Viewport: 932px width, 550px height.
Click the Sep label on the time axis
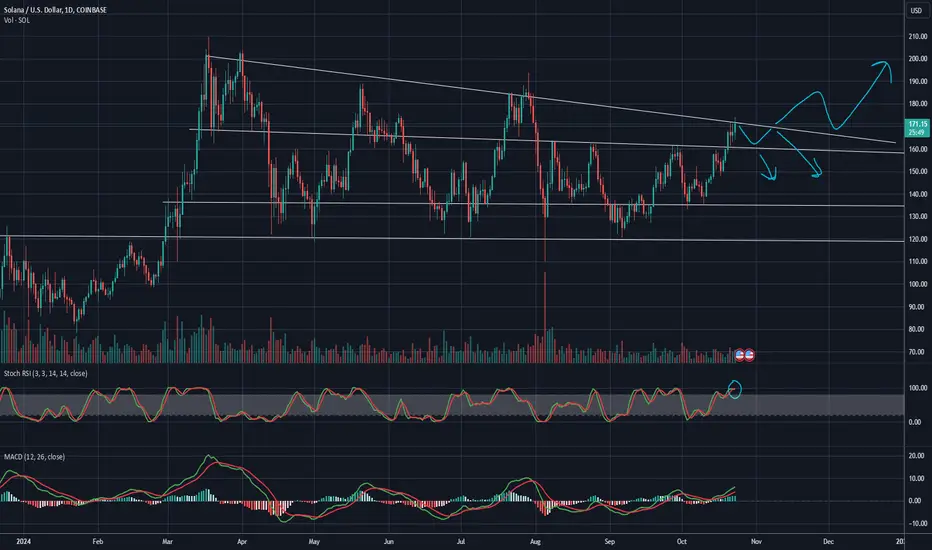[x=609, y=542]
